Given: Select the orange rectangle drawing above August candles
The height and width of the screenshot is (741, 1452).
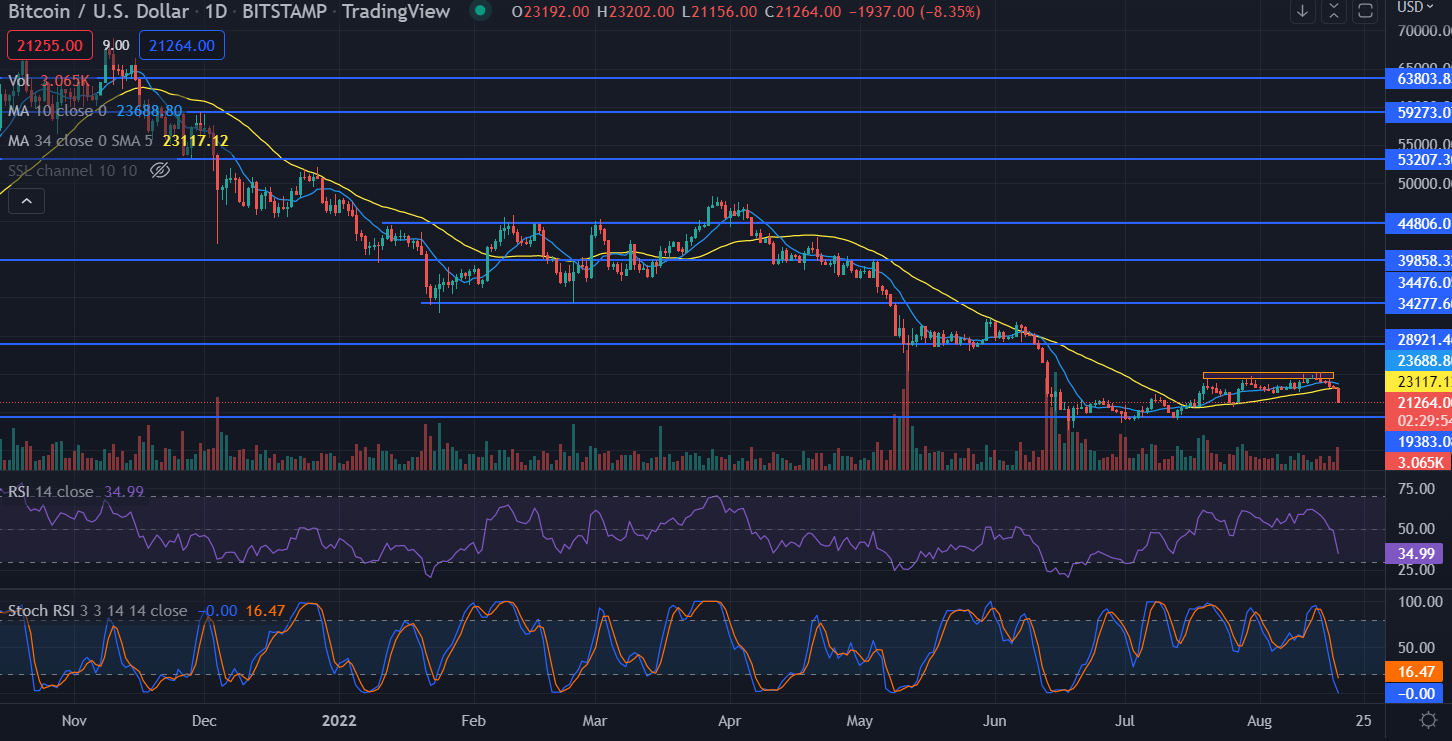Looking at the screenshot, I should coord(1268,375).
